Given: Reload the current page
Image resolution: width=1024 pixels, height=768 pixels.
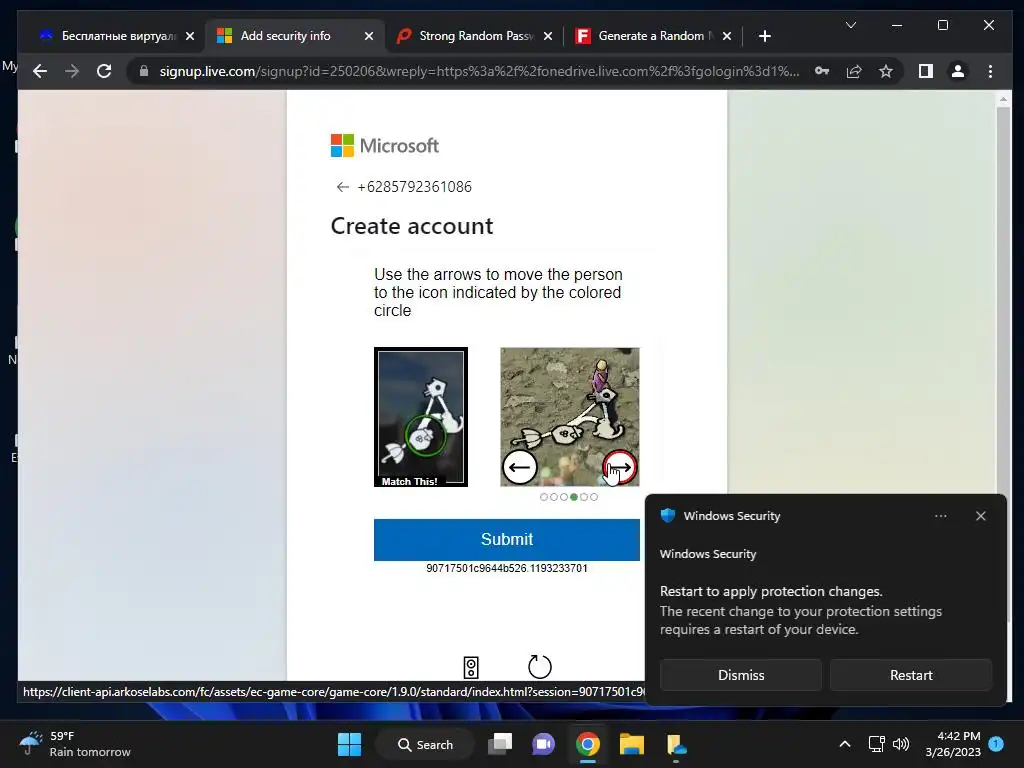Looking at the screenshot, I should tap(104, 71).
